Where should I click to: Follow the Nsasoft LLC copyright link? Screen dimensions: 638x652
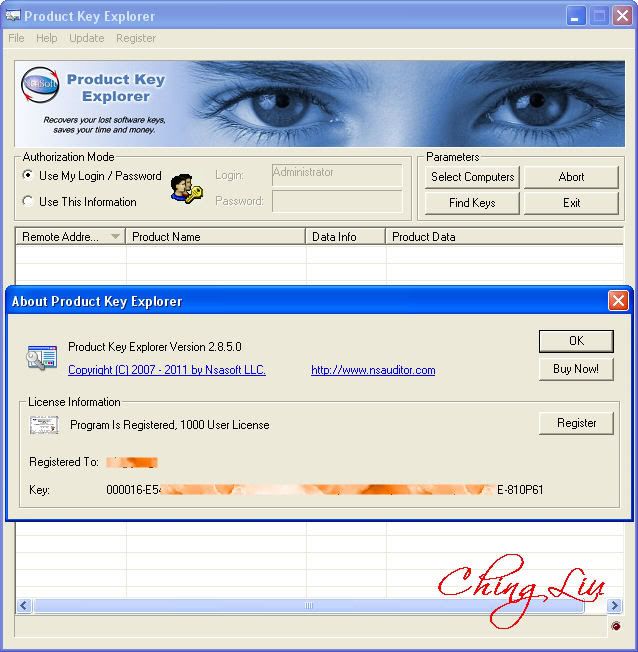pos(167,370)
